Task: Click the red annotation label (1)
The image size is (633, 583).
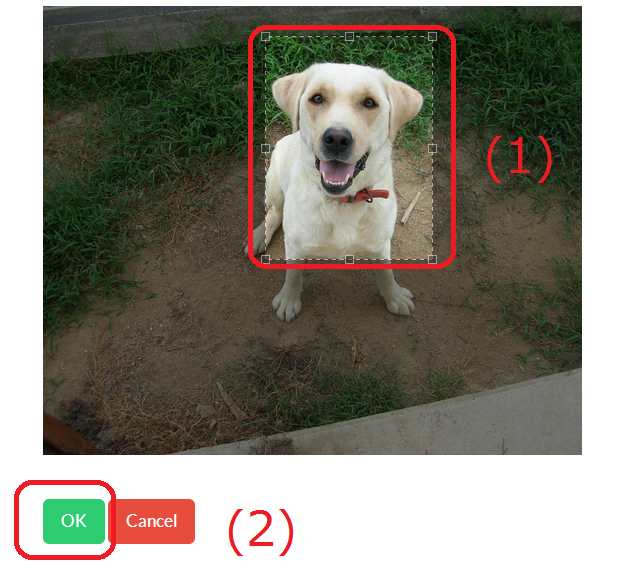Action: [x=519, y=159]
